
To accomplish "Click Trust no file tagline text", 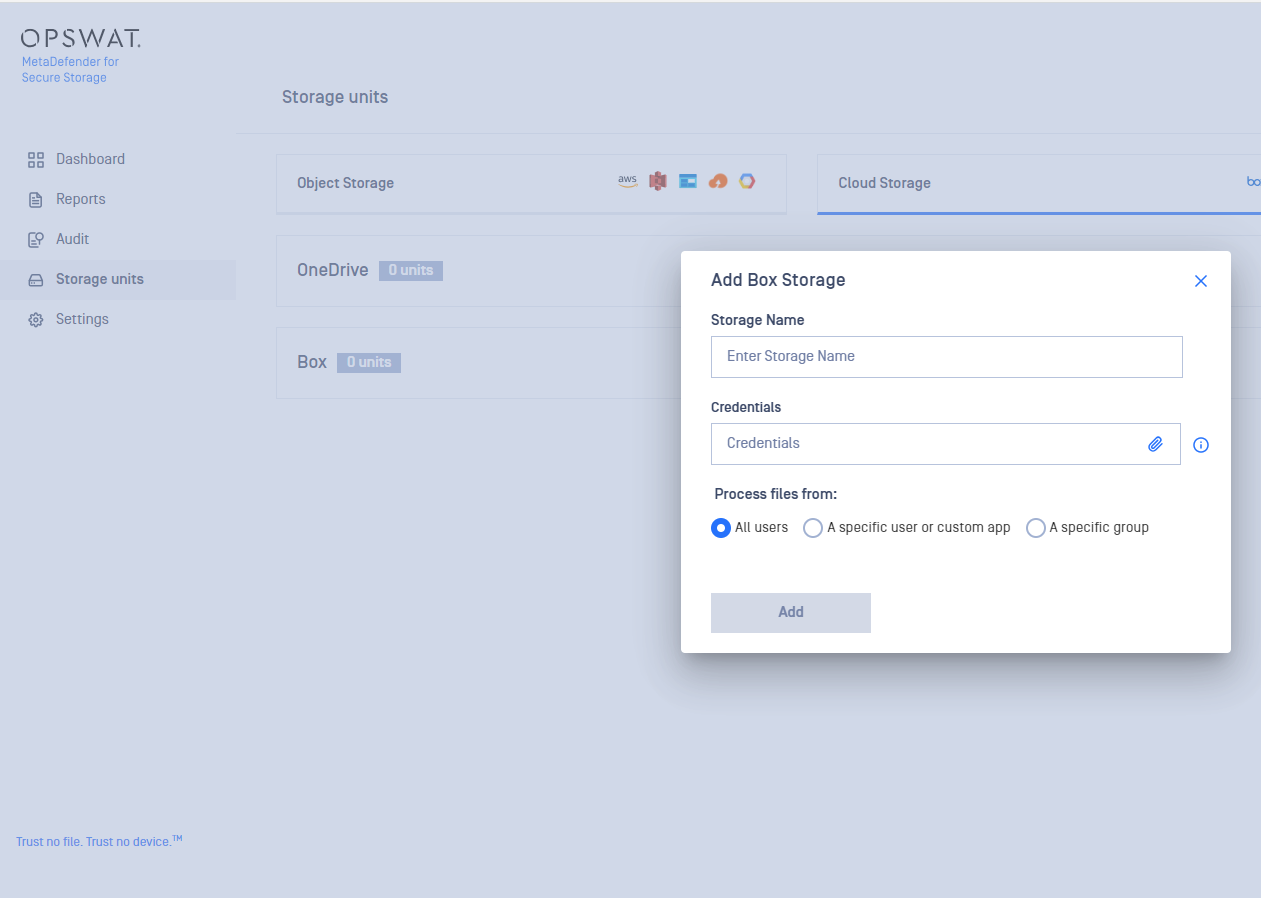I will [99, 841].
